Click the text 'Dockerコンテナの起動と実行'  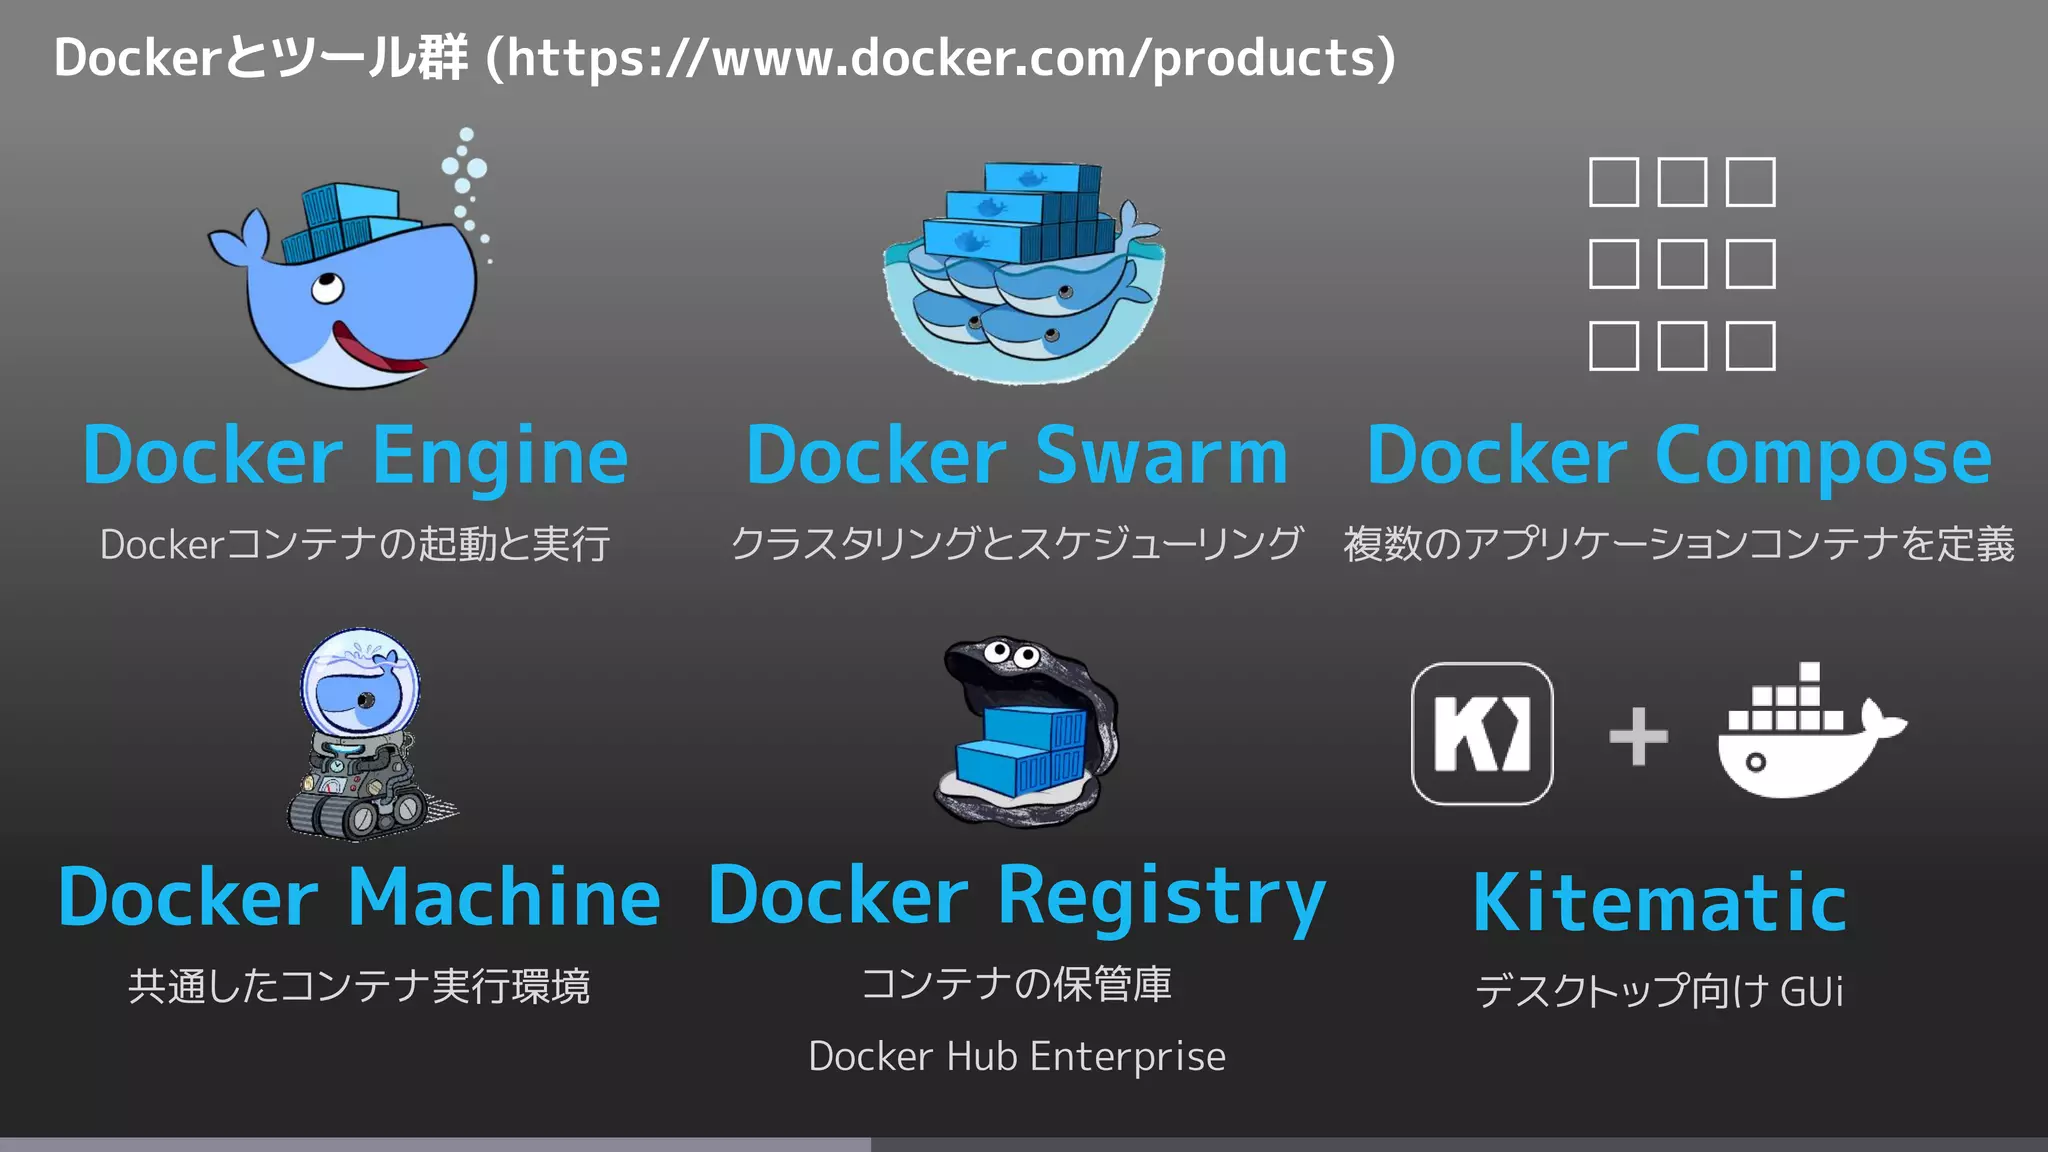coord(355,545)
